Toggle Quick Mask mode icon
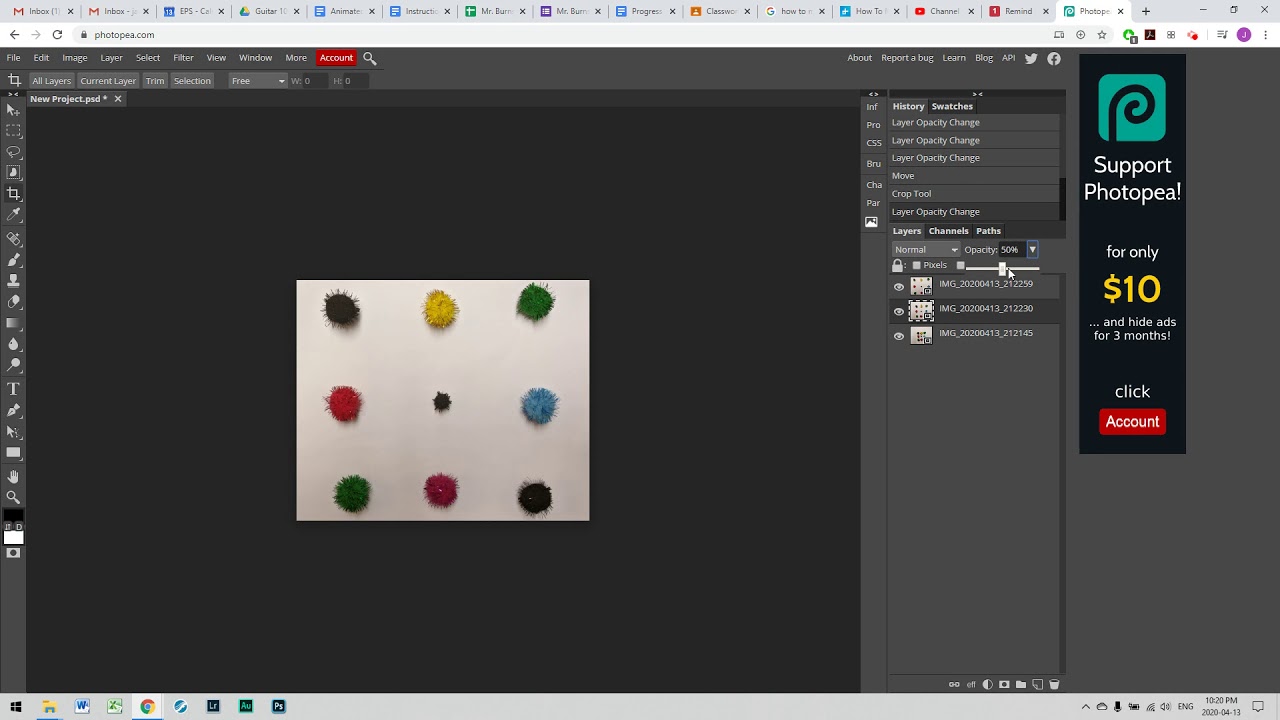 click(x=13, y=553)
